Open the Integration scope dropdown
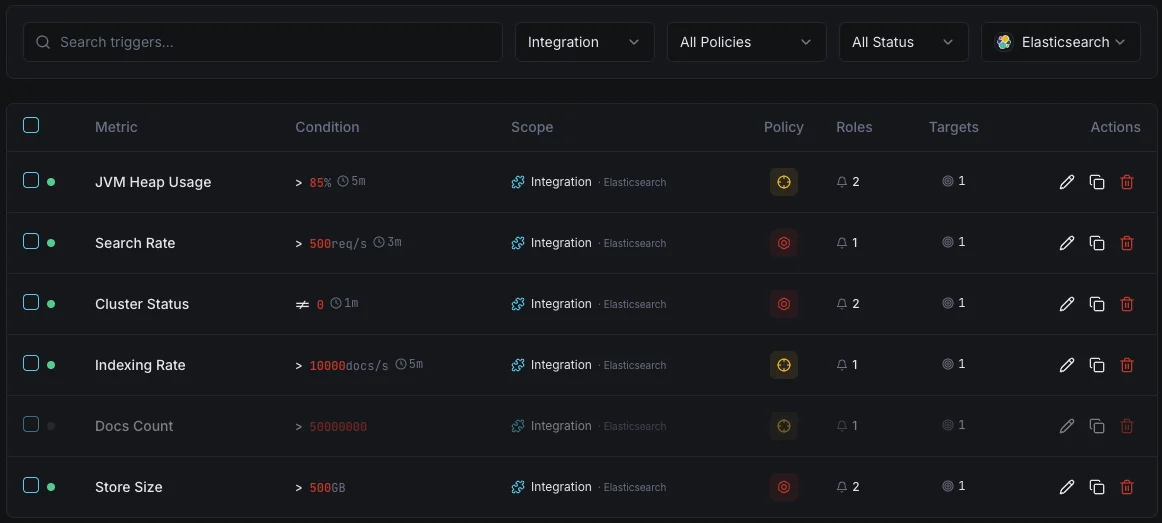Image resolution: width=1162 pixels, height=523 pixels. [585, 42]
